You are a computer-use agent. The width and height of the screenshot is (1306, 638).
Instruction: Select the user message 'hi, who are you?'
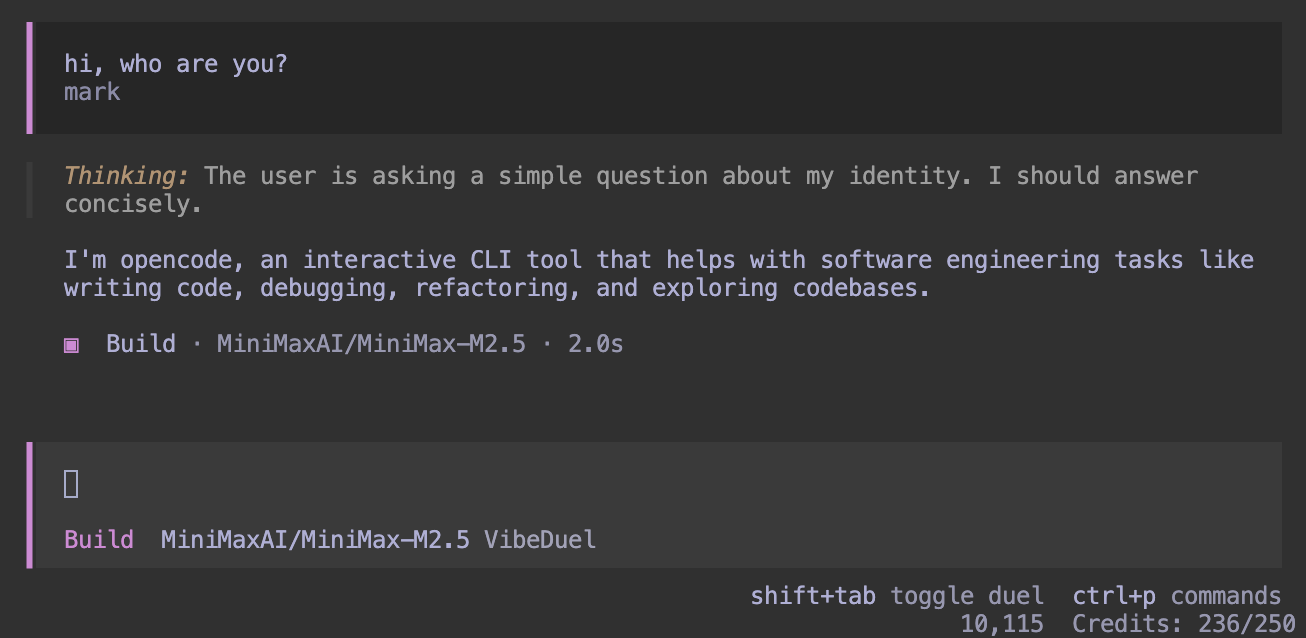pos(176,64)
